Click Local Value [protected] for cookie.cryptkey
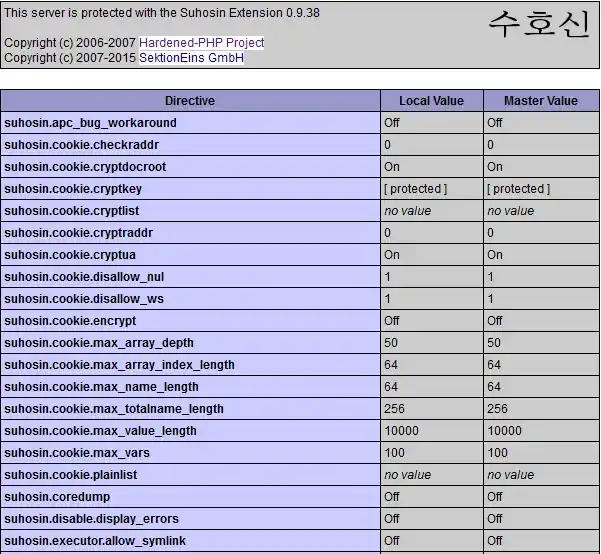601x554 pixels. (x=416, y=189)
